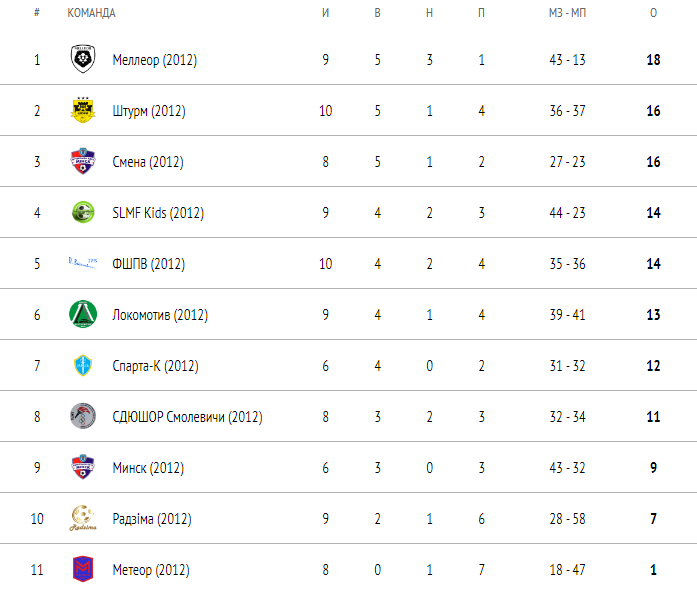Click the green Локомотив circular emblem
Viewport: 697px width, 594px height.
(83, 314)
